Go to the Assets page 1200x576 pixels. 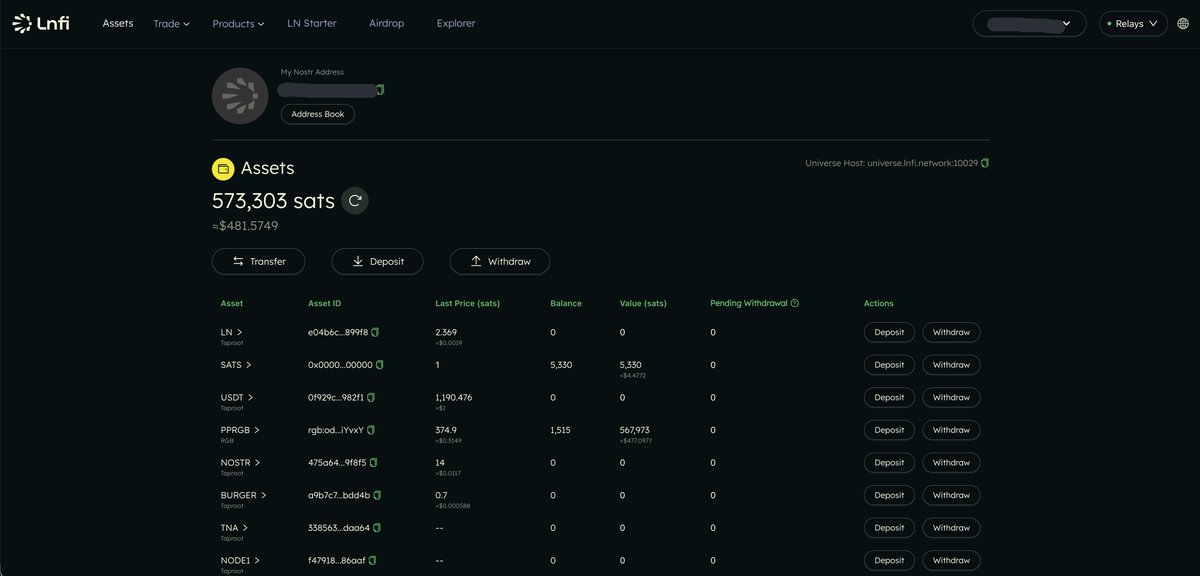(118, 23)
